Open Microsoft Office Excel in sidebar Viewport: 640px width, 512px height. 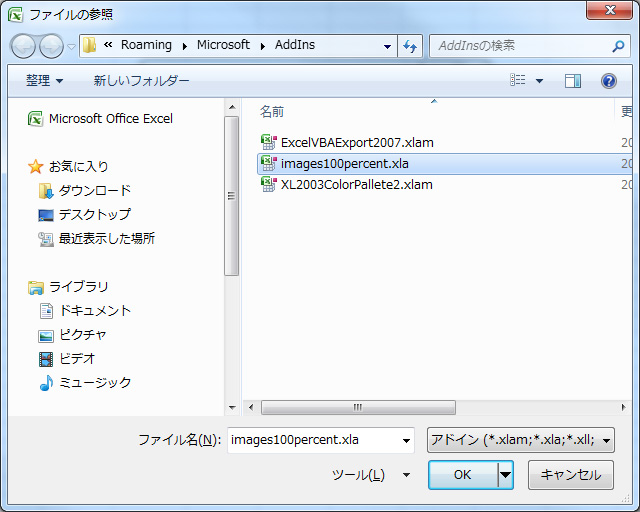pos(110,118)
